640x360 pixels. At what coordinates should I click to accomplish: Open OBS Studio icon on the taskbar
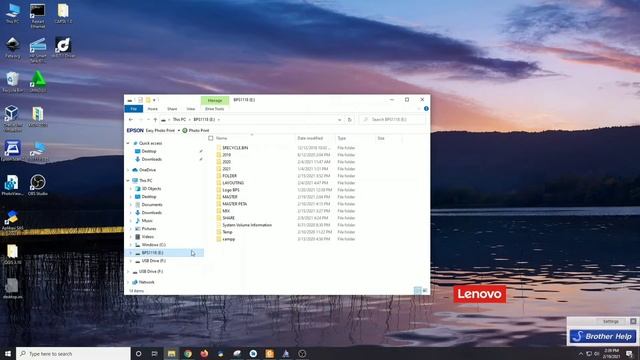pyautogui.click(x=302, y=353)
